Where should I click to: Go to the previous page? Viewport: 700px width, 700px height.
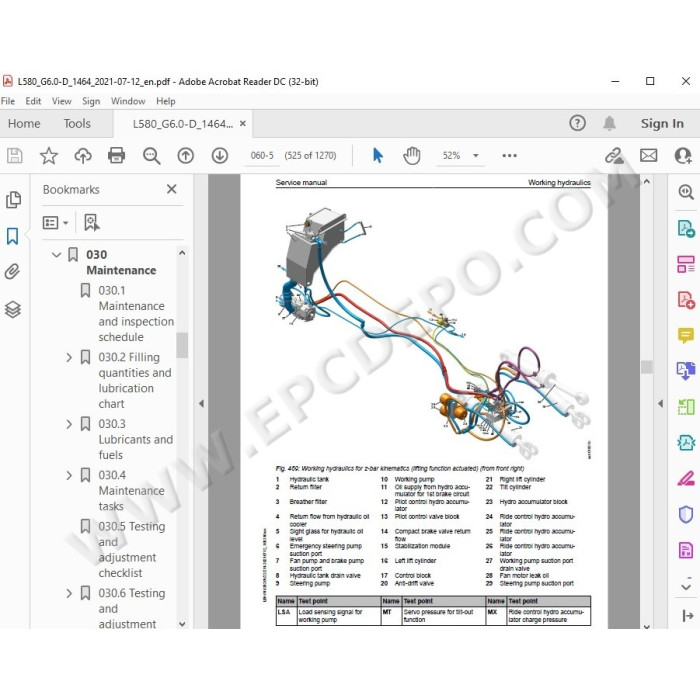coord(185,156)
